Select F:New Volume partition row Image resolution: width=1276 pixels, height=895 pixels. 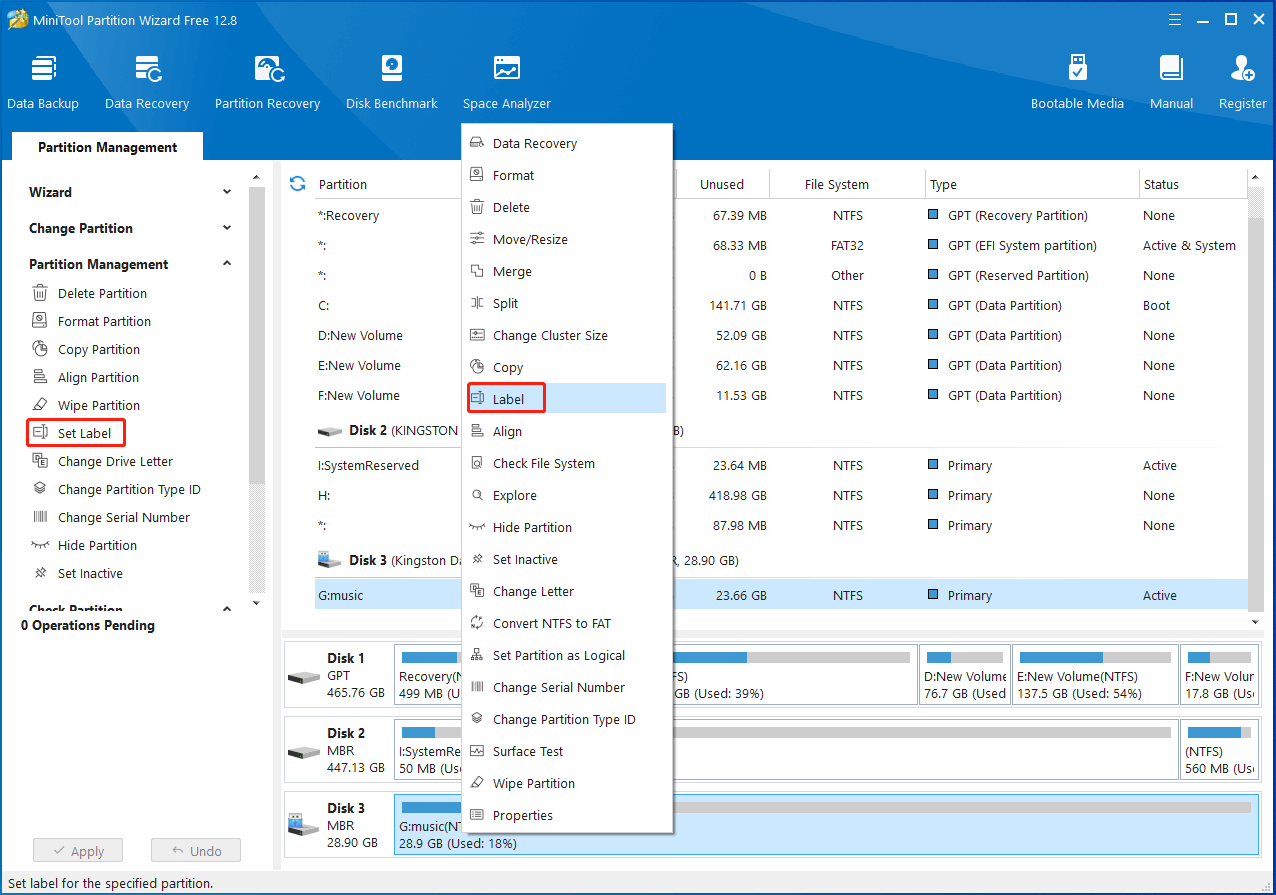(x=782, y=395)
